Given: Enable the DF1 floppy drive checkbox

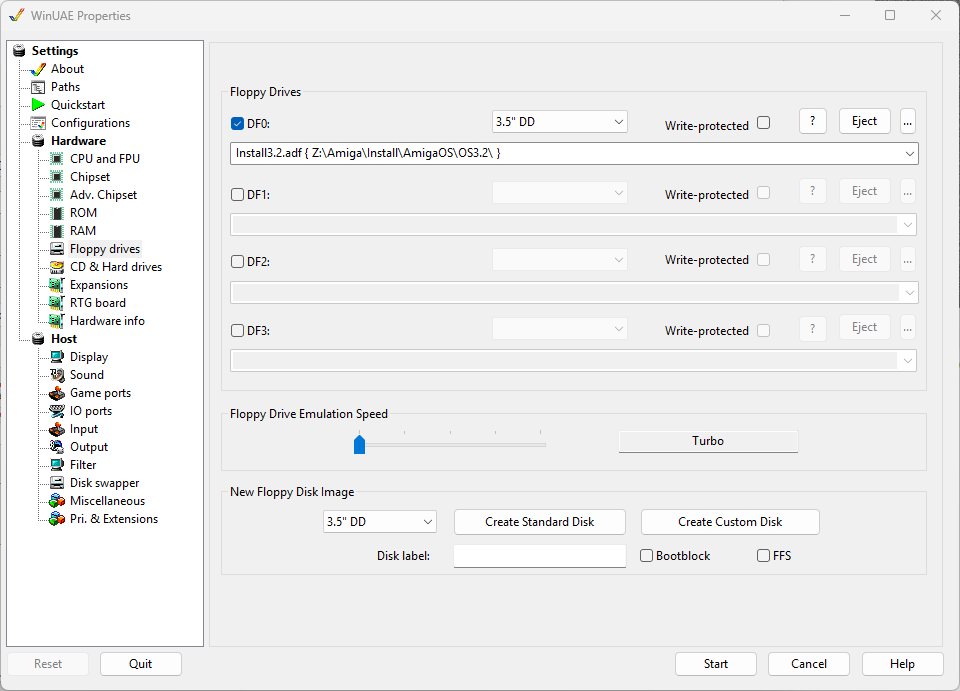Looking at the screenshot, I should (237, 194).
